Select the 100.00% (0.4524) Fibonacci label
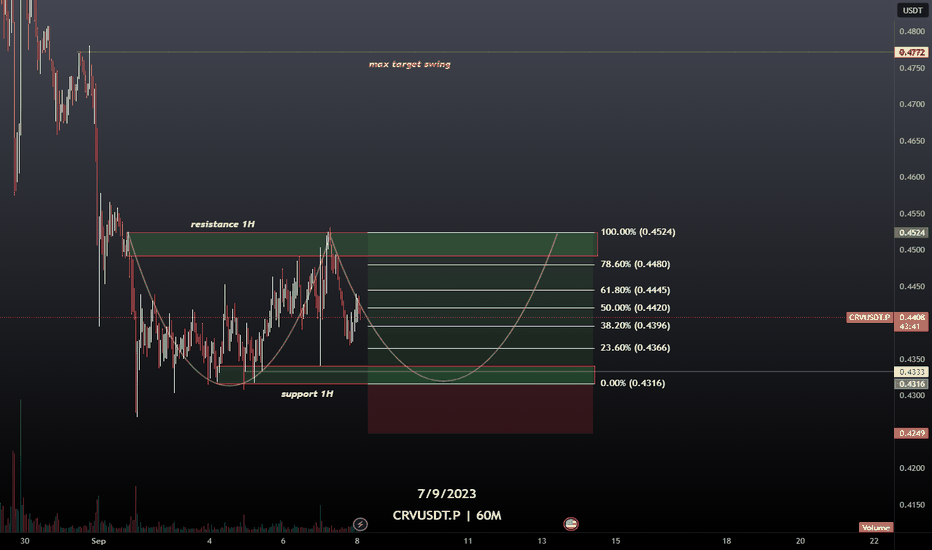 click(x=638, y=232)
